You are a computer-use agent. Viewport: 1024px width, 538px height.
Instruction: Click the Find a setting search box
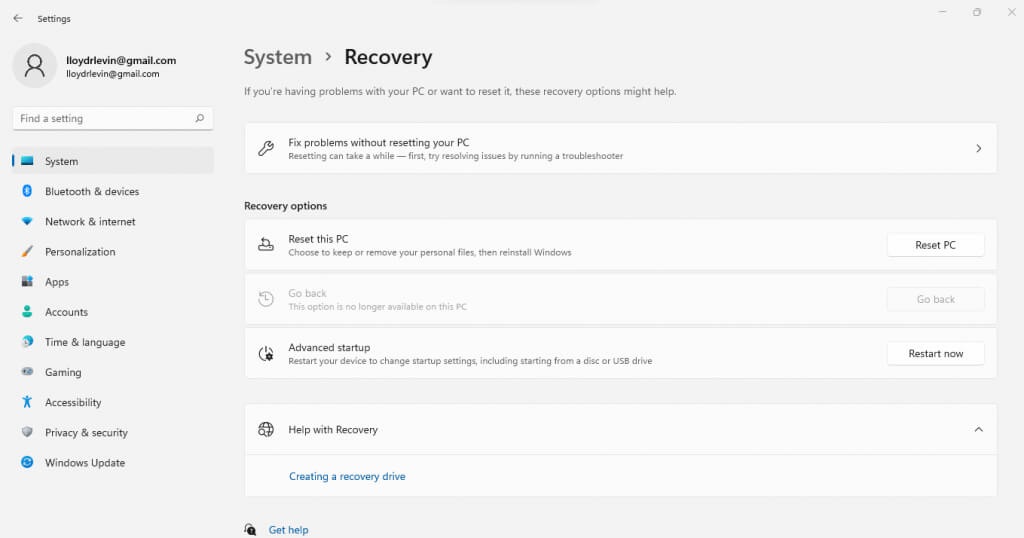coord(112,118)
